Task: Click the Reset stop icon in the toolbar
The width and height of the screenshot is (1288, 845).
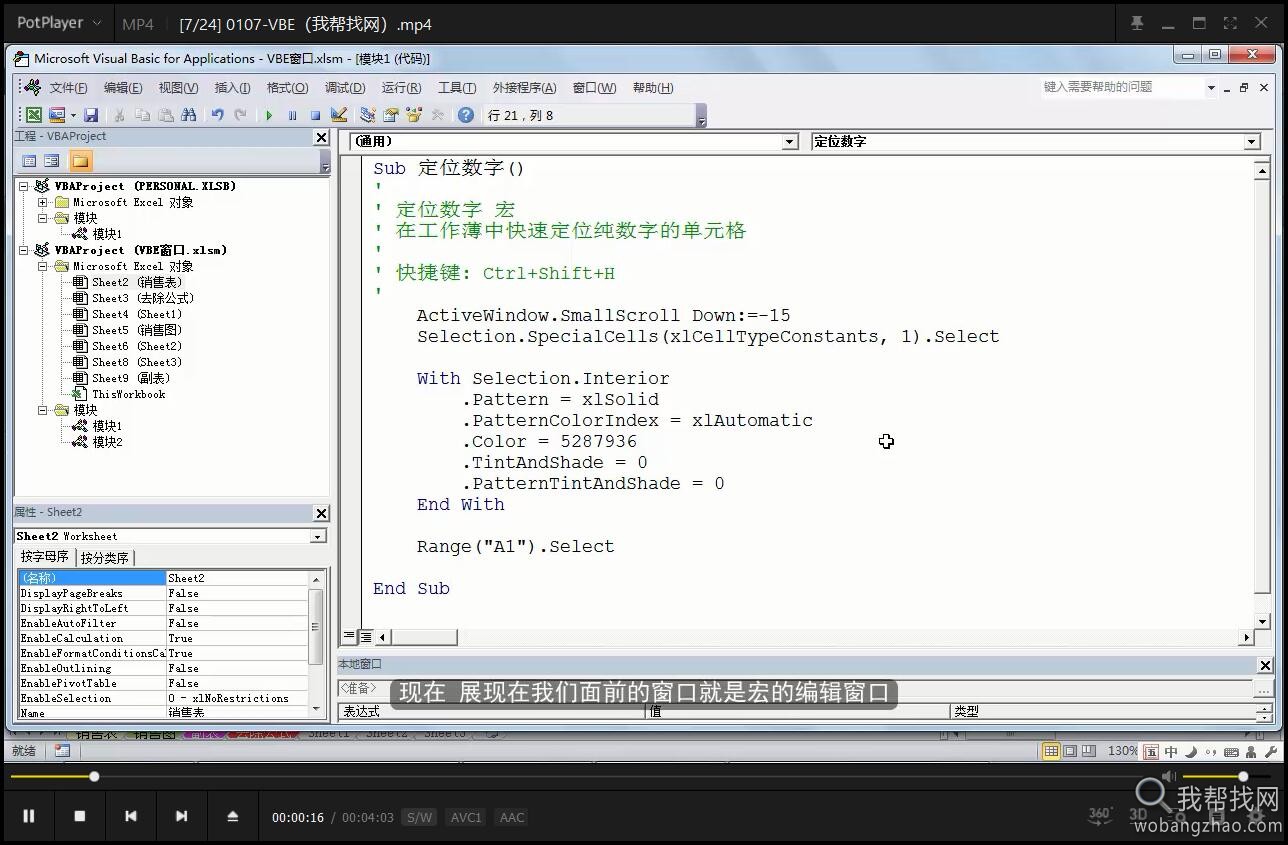Action: coord(315,115)
